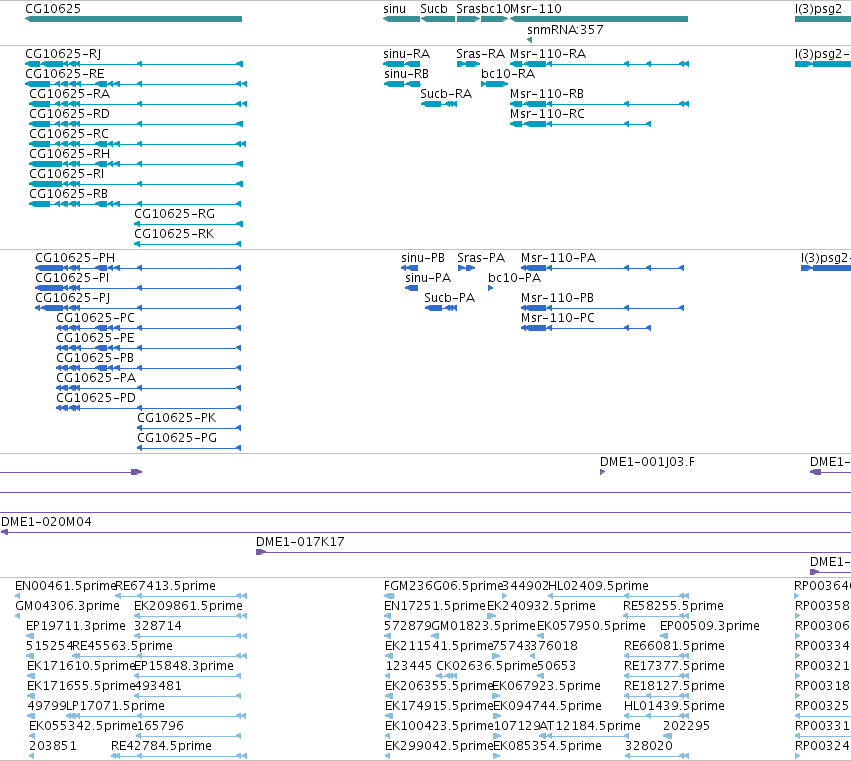Click EST label GM04306.3prime
The width and height of the screenshot is (851, 761).
click(x=67, y=606)
